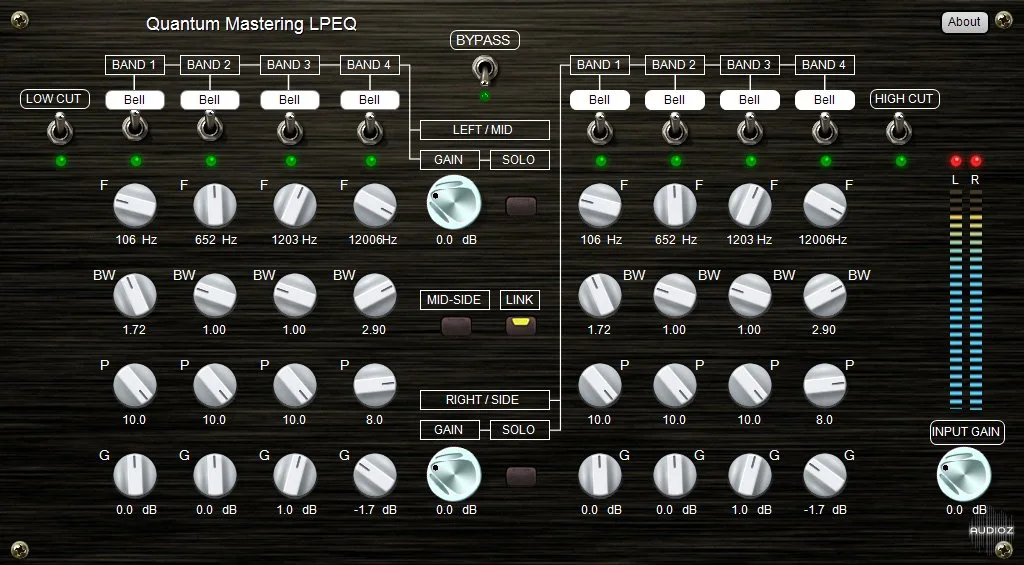Open right Band 2 Bell filter type selector
Screen dimensions: 1024x565
pyautogui.click(x=675, y=100)
